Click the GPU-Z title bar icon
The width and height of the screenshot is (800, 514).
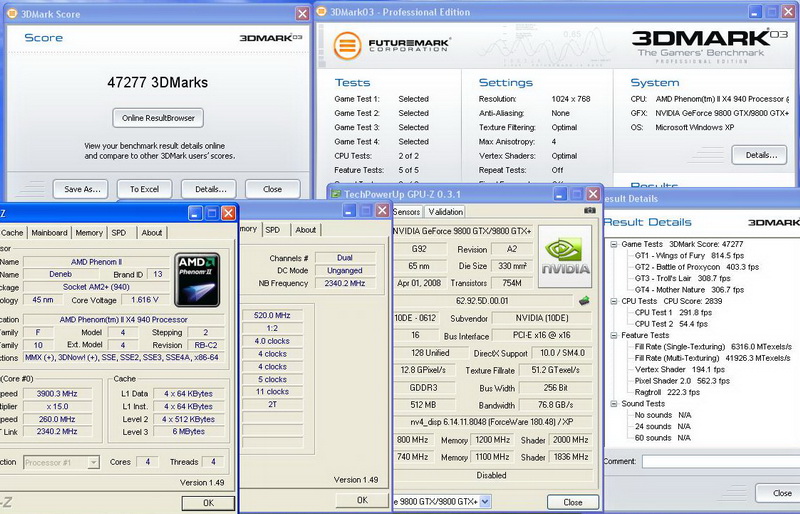click(x=336, y=194)
